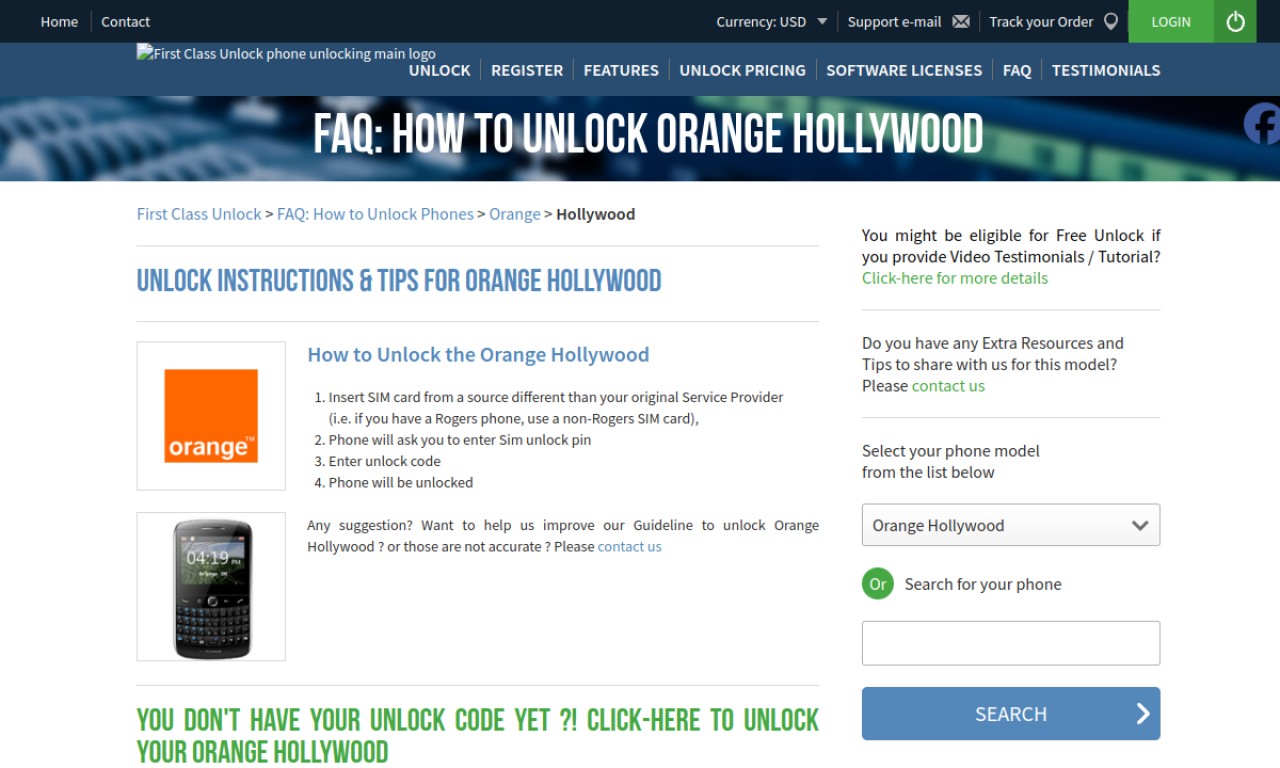The width and height of the screenshot is (1280, 768).
Task: Click the First Class Unlock main logo
Action: 286,54
